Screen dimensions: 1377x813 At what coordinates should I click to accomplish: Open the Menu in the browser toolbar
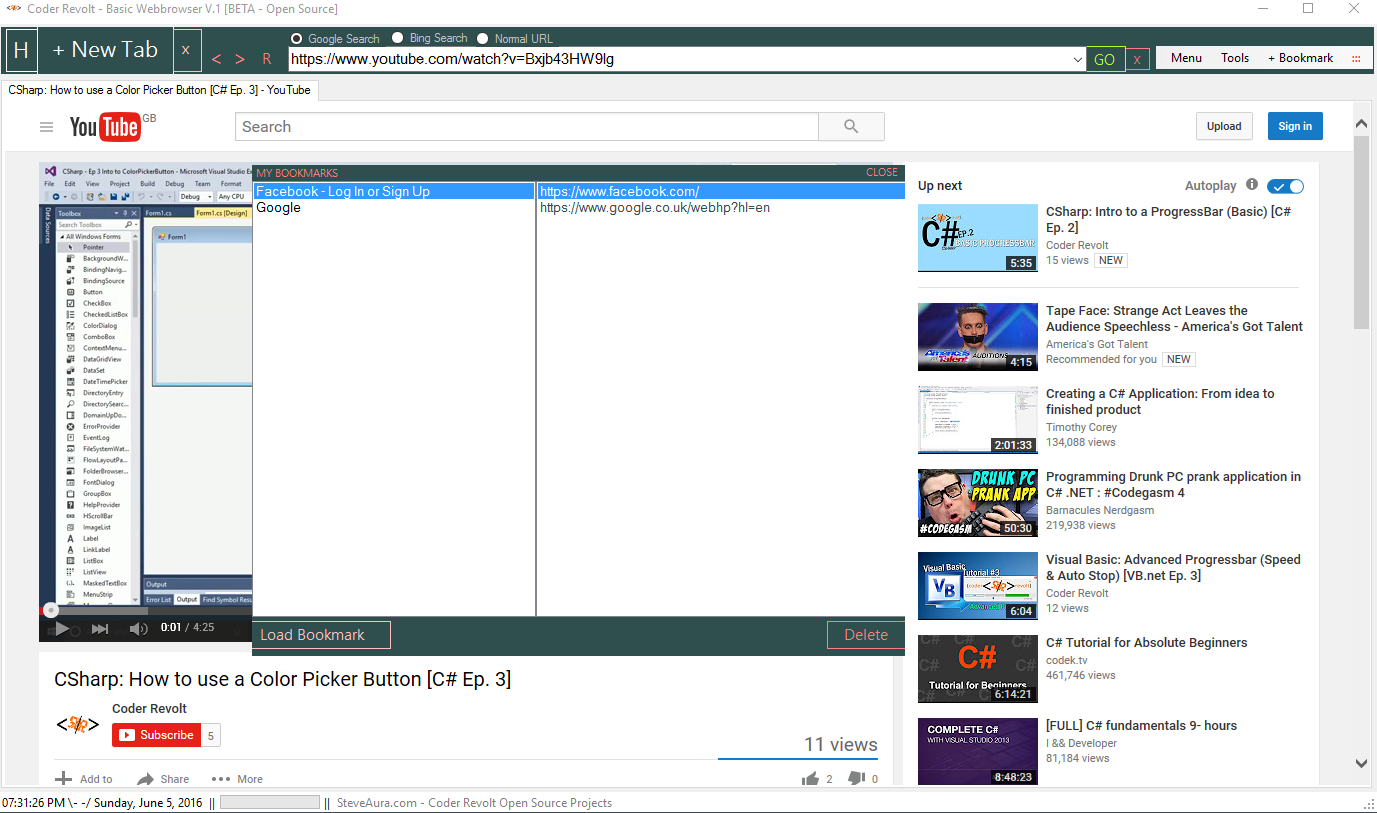click(x=1185, y=57)
